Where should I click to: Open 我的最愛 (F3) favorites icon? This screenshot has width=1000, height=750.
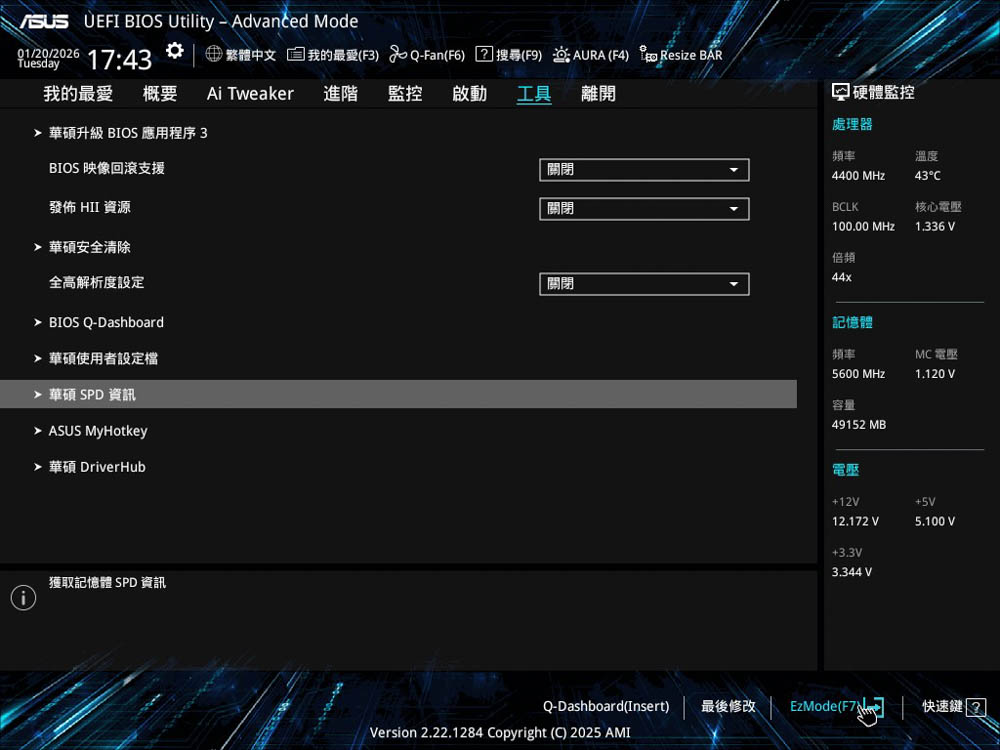coord(296,55)
